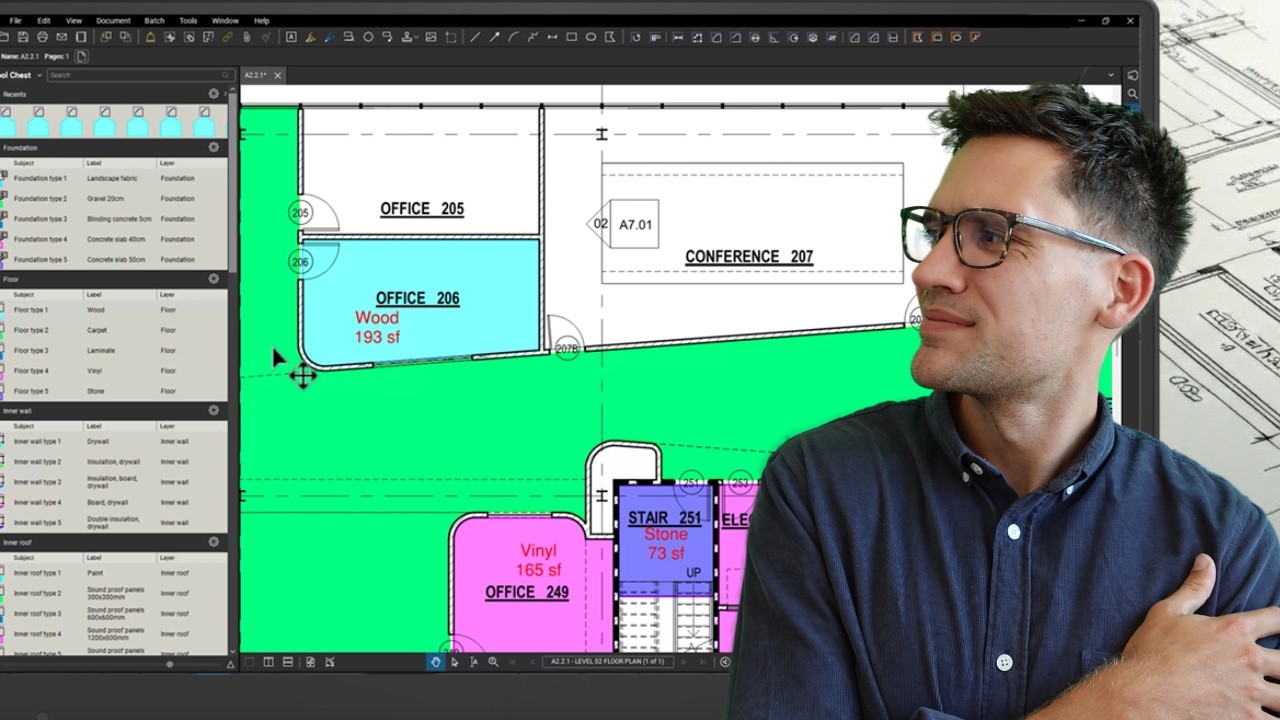Viewport: 1280px width, 720px height.
Task: Select the Length measurement tool
Action: tap(678, 37)
